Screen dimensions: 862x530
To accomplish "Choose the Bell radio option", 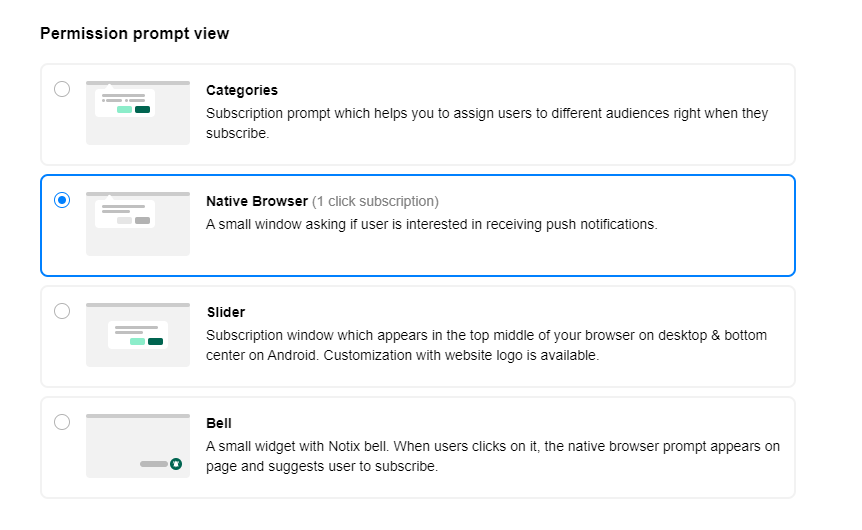I will [62, 422].
